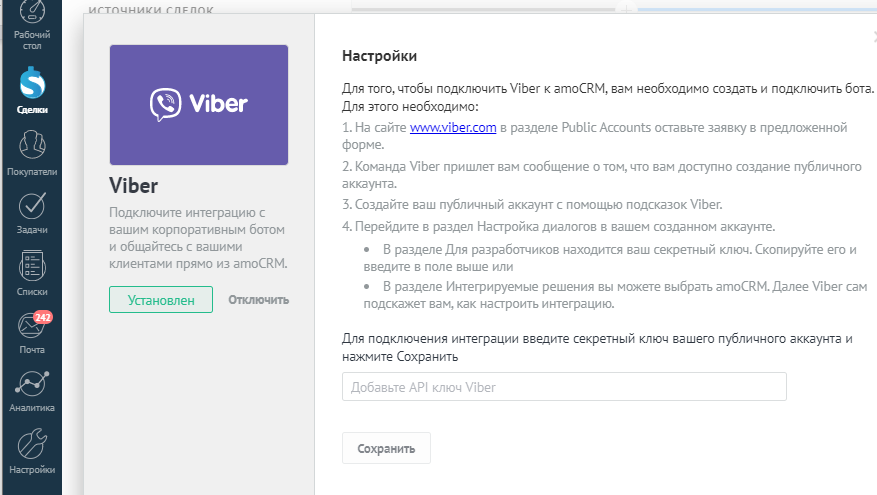Open the Аналитика analytics icon
Screen dimensions: 877x495
tap(32, 392)
